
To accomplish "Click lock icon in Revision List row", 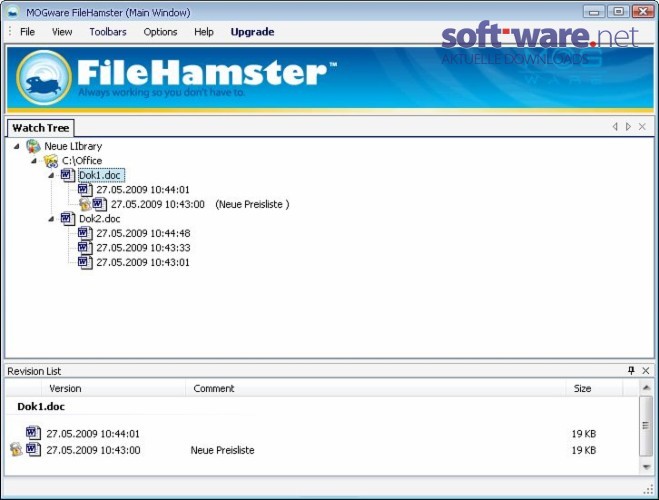I will point(16,449).
